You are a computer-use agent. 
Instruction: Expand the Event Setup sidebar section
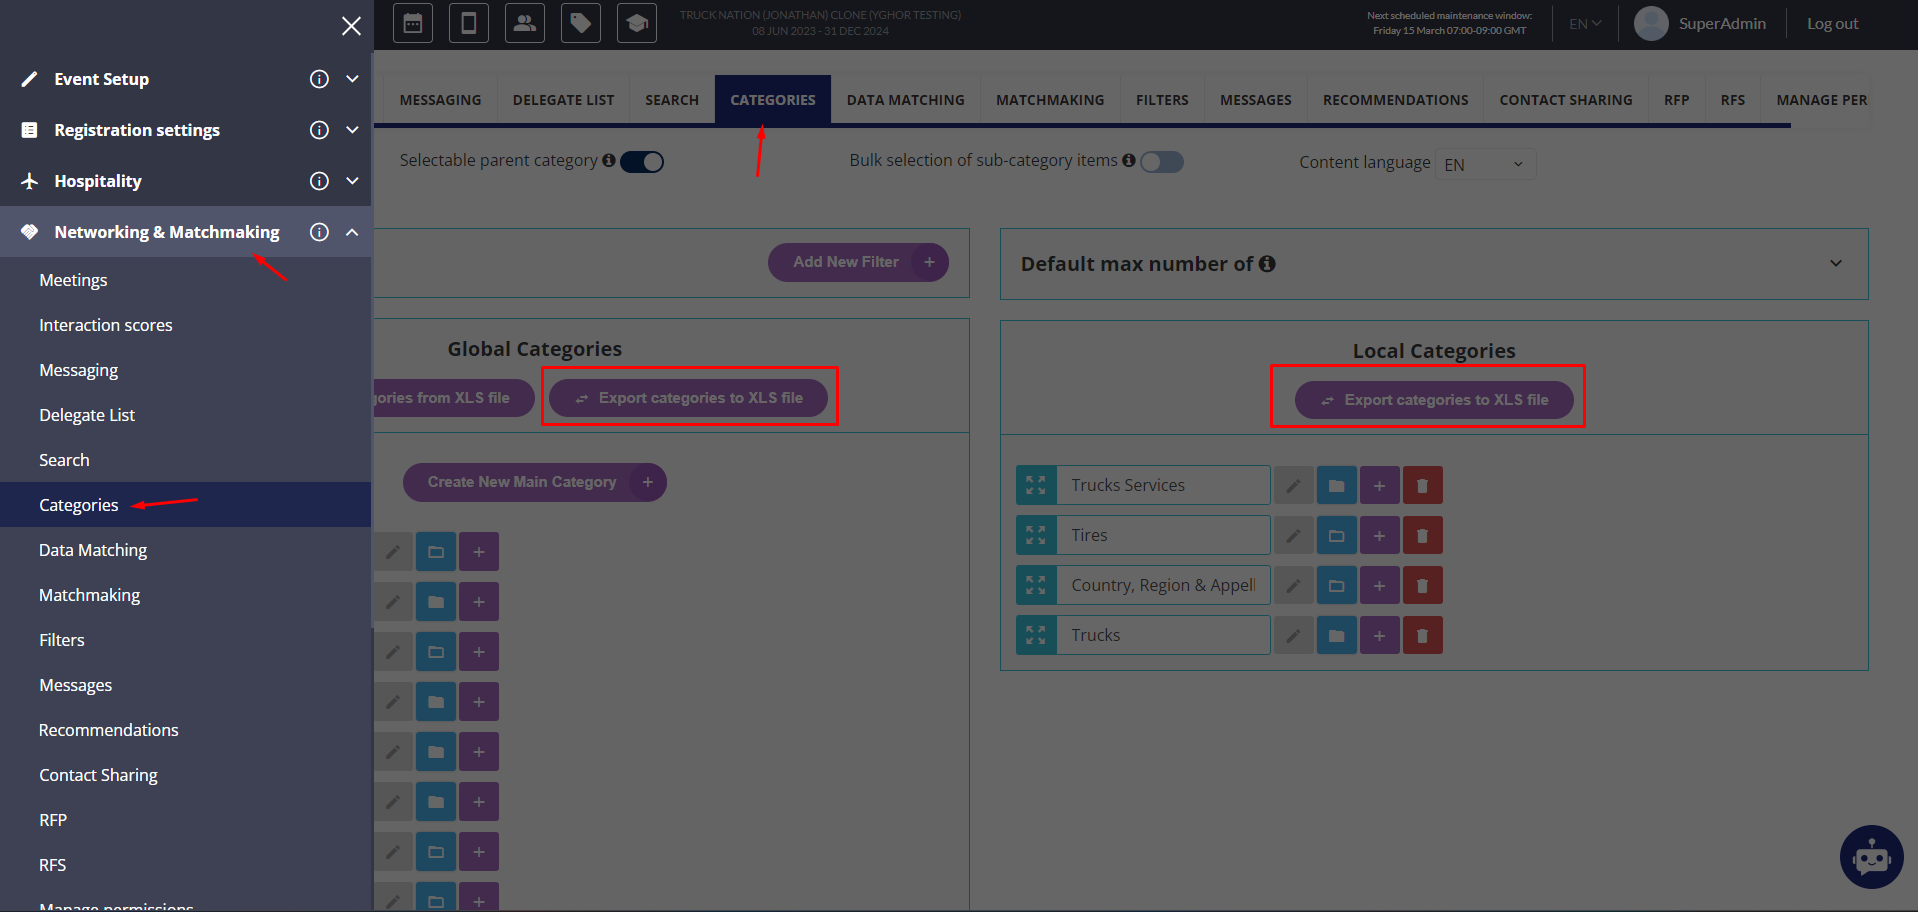[352, 79]
